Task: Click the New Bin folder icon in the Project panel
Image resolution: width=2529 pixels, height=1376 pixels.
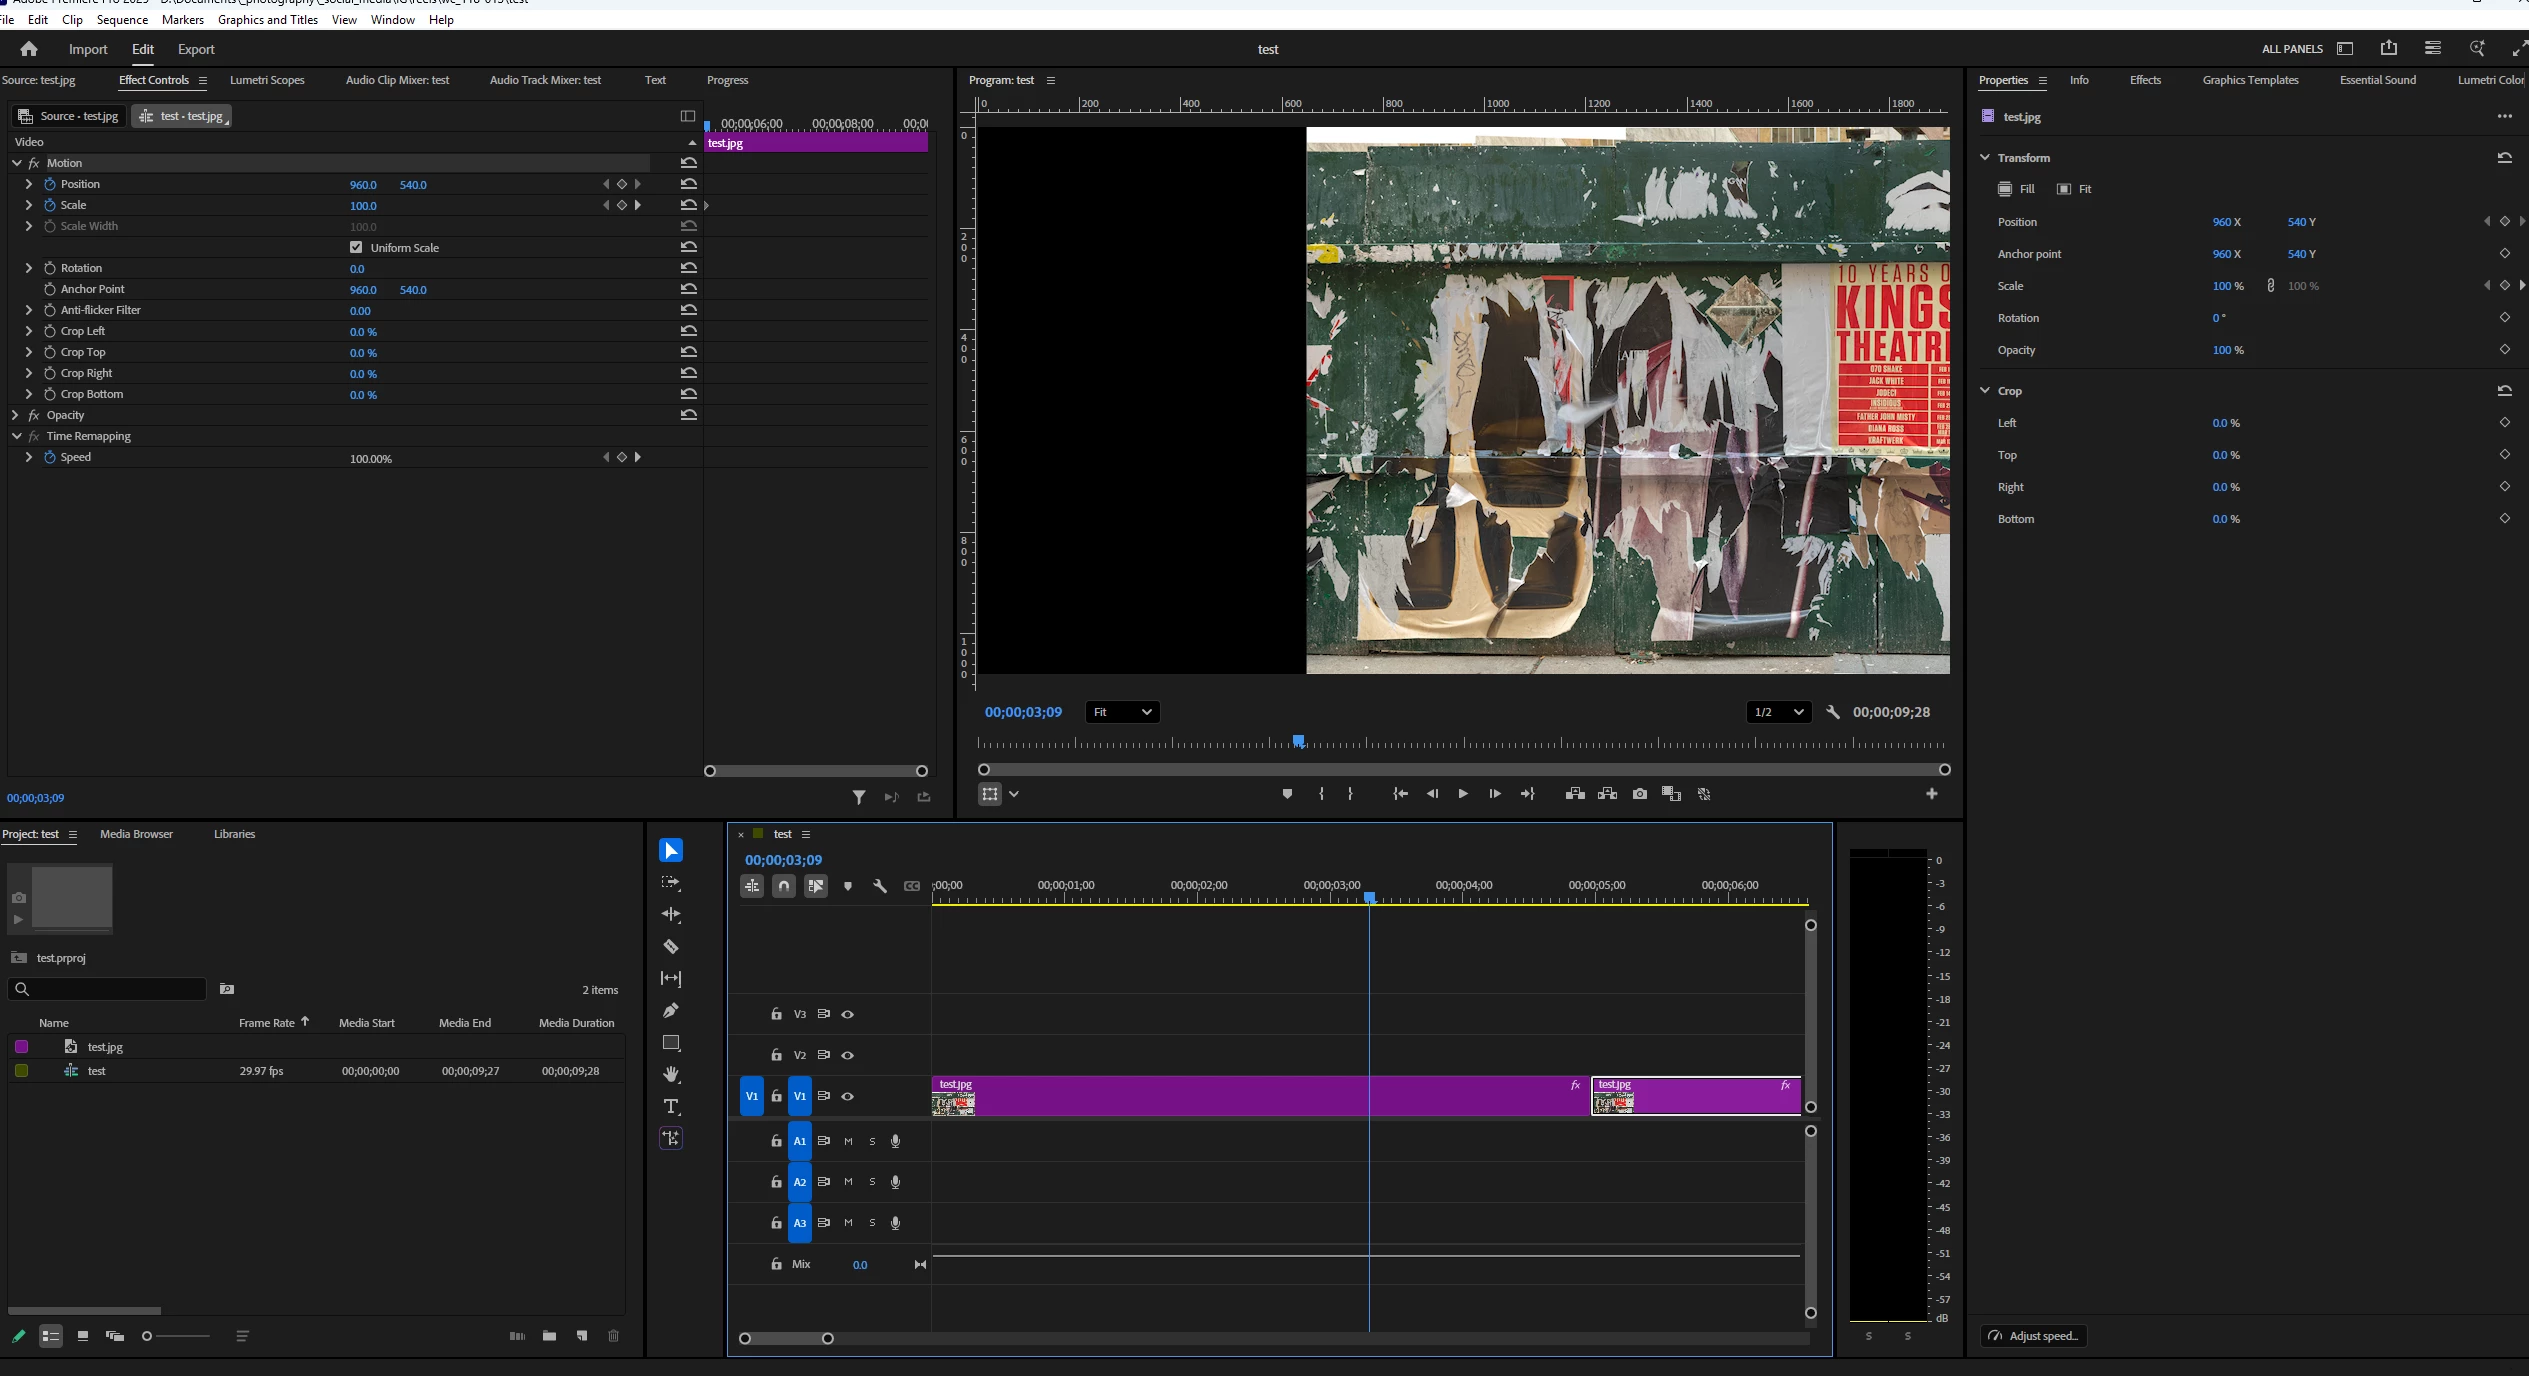Action: click(x=549, y=1336)
